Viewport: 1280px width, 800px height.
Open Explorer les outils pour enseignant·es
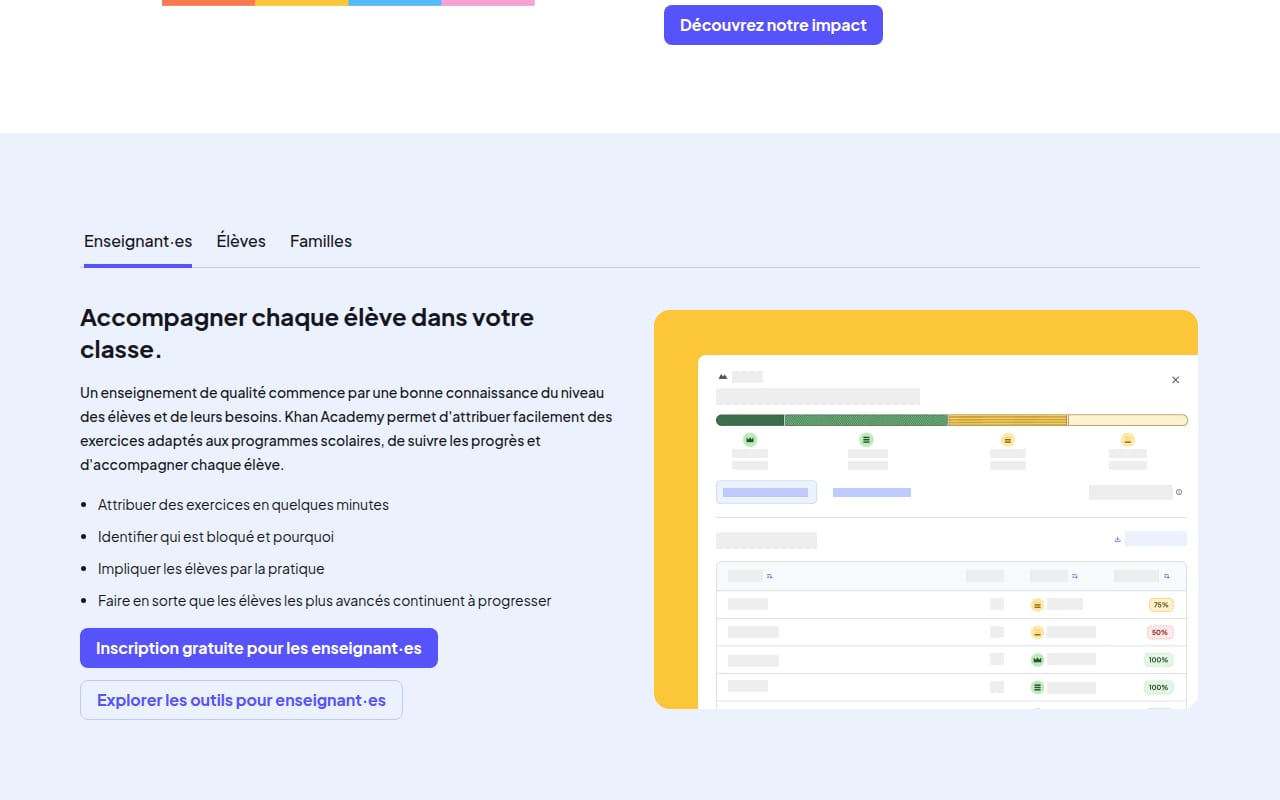pos(241,700)
